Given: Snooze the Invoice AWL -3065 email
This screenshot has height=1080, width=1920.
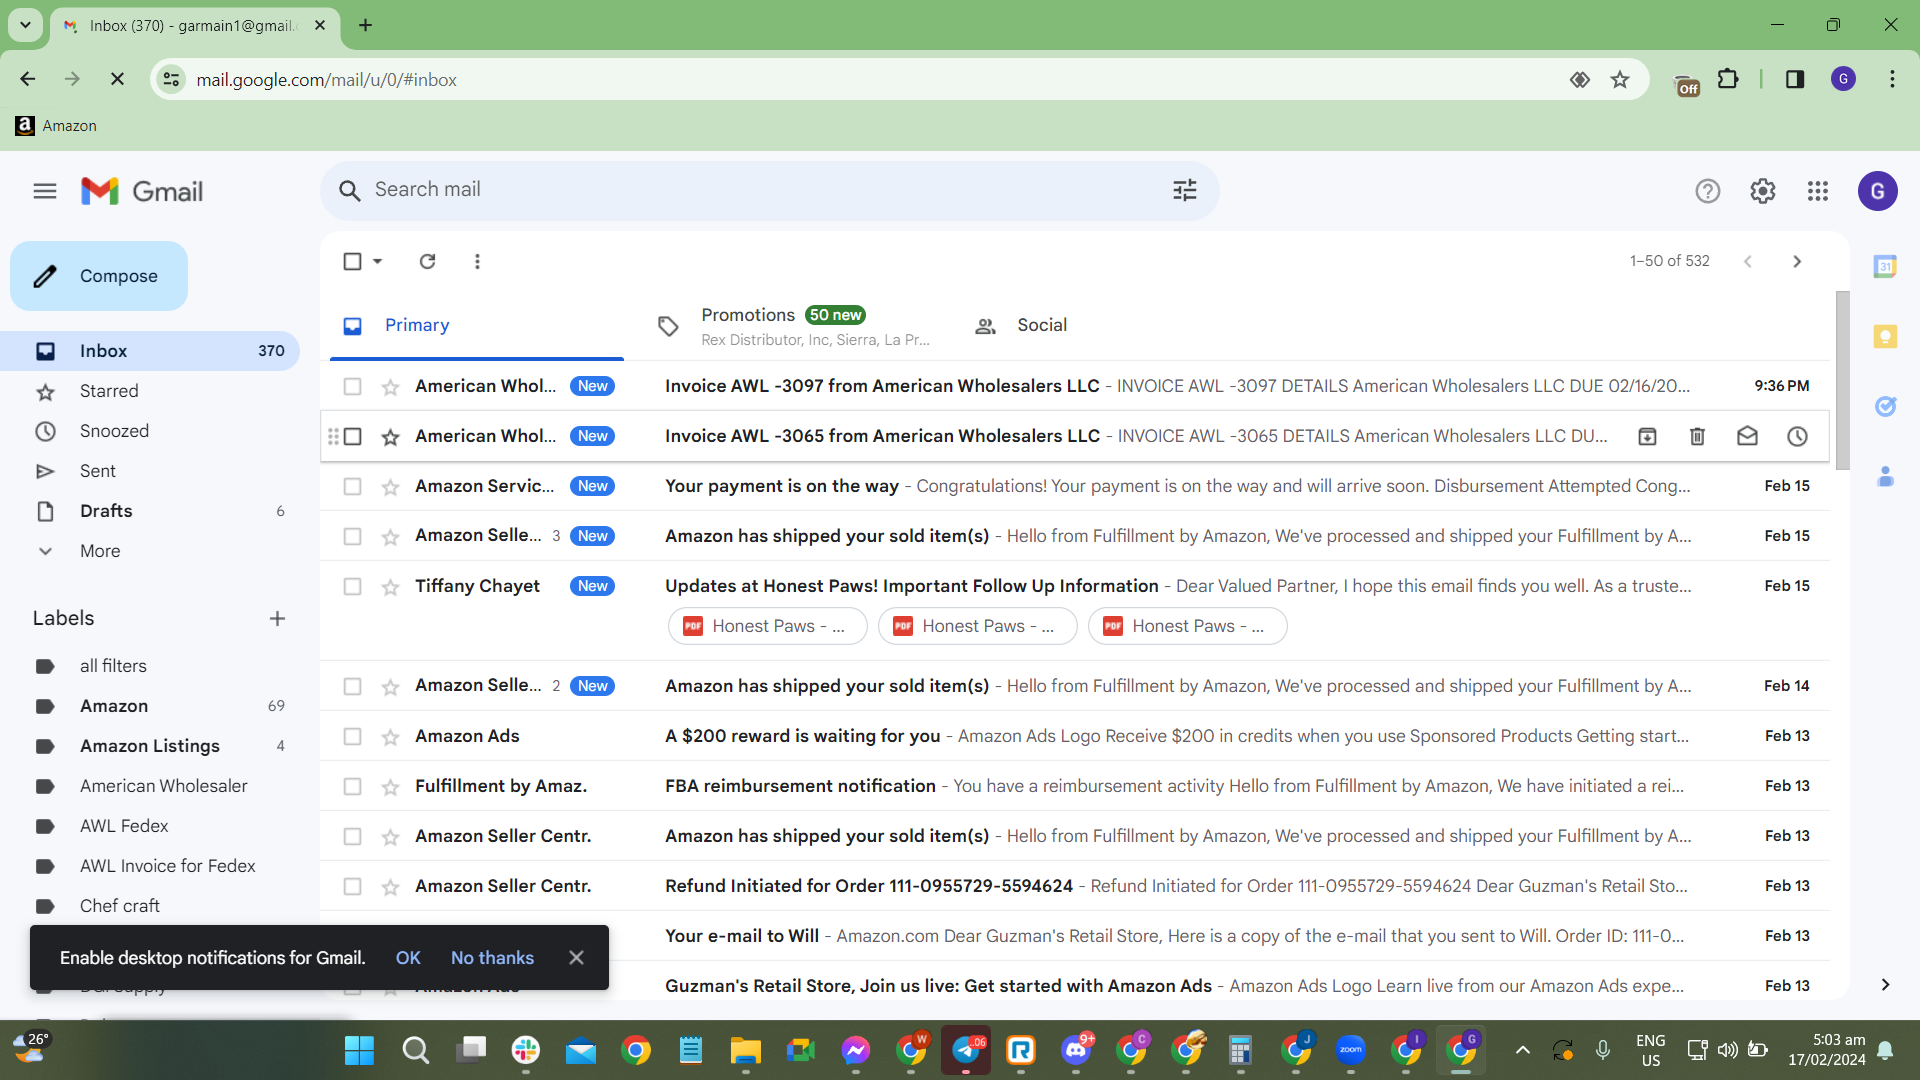Looking at the screenshot, I should pos(1797,436).
